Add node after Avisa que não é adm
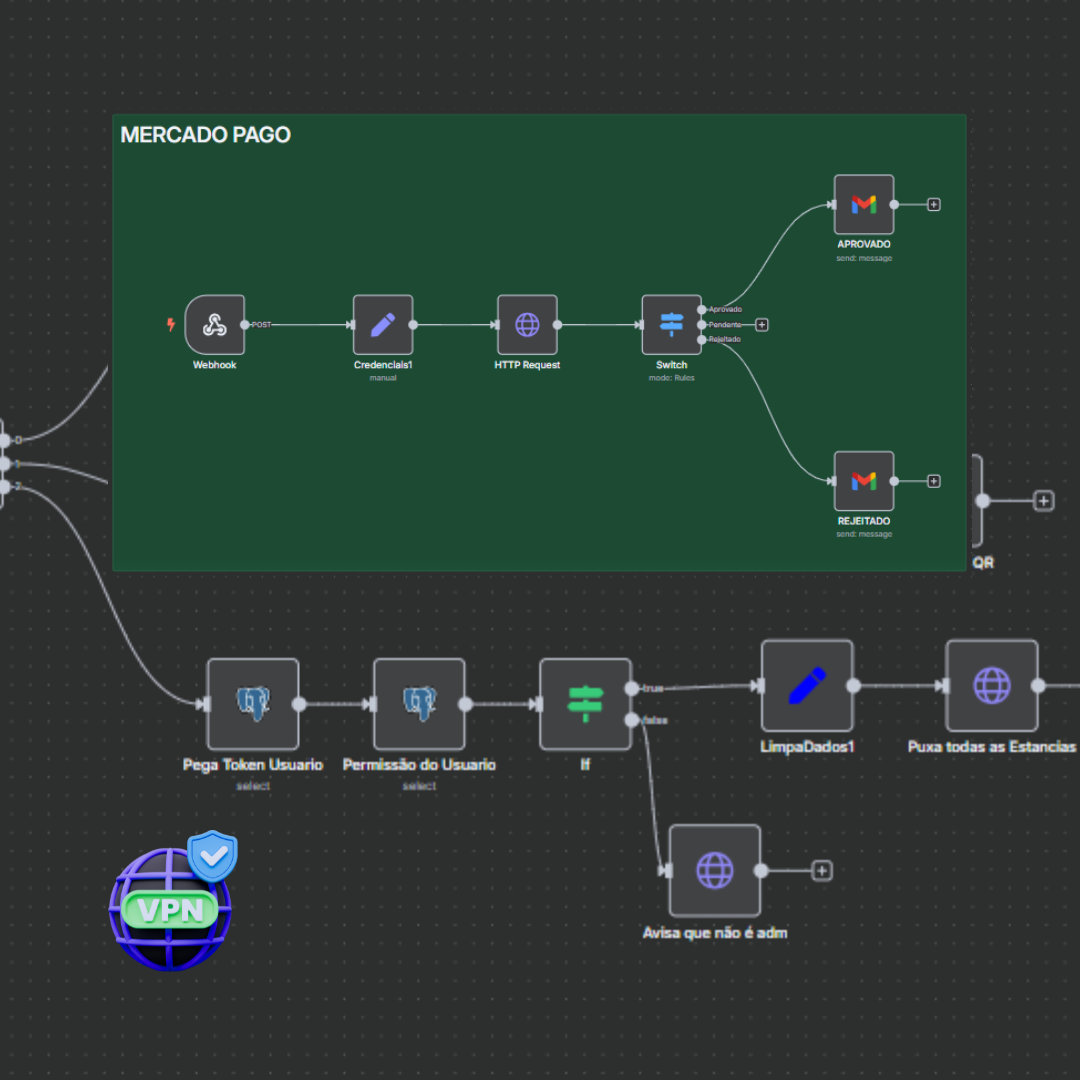The image size is (1080, 1080). point(822,871)
